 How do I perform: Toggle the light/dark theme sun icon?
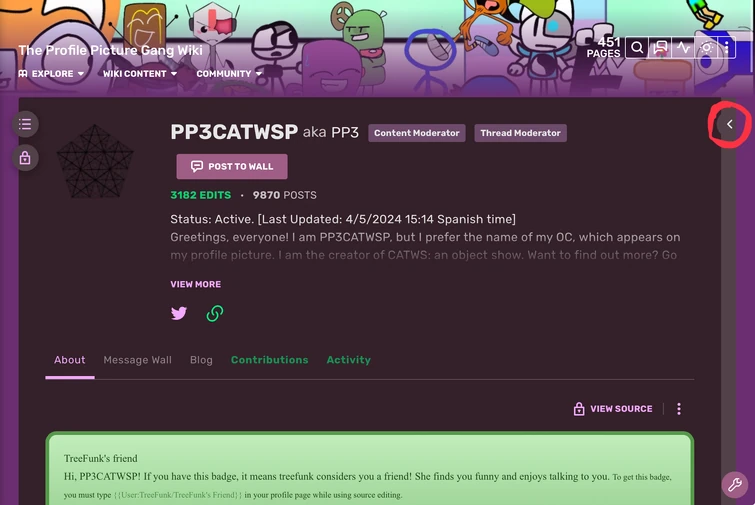706,48
